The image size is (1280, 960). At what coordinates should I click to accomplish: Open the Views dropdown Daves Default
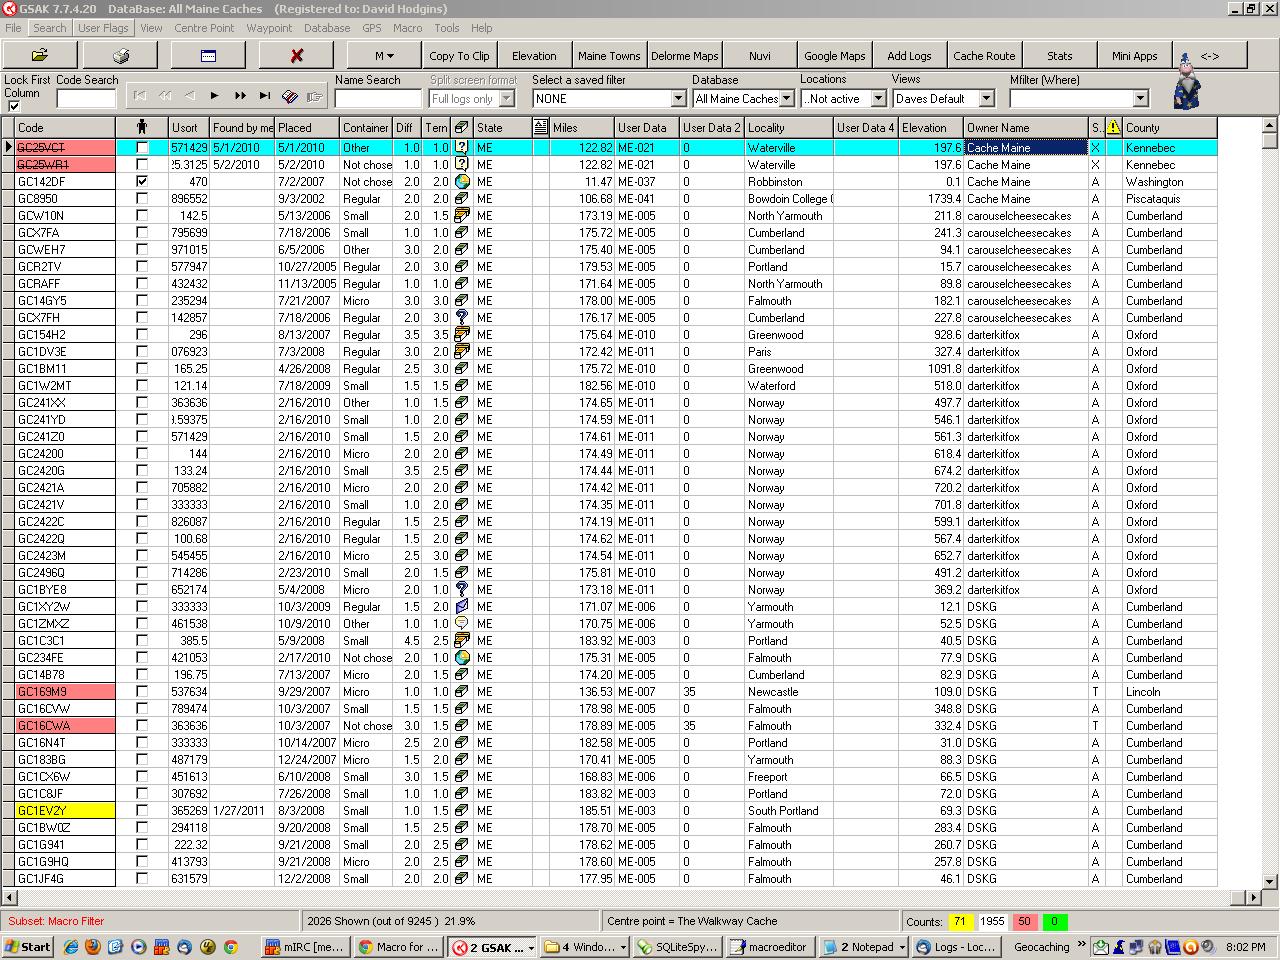[x=986, y=99]
